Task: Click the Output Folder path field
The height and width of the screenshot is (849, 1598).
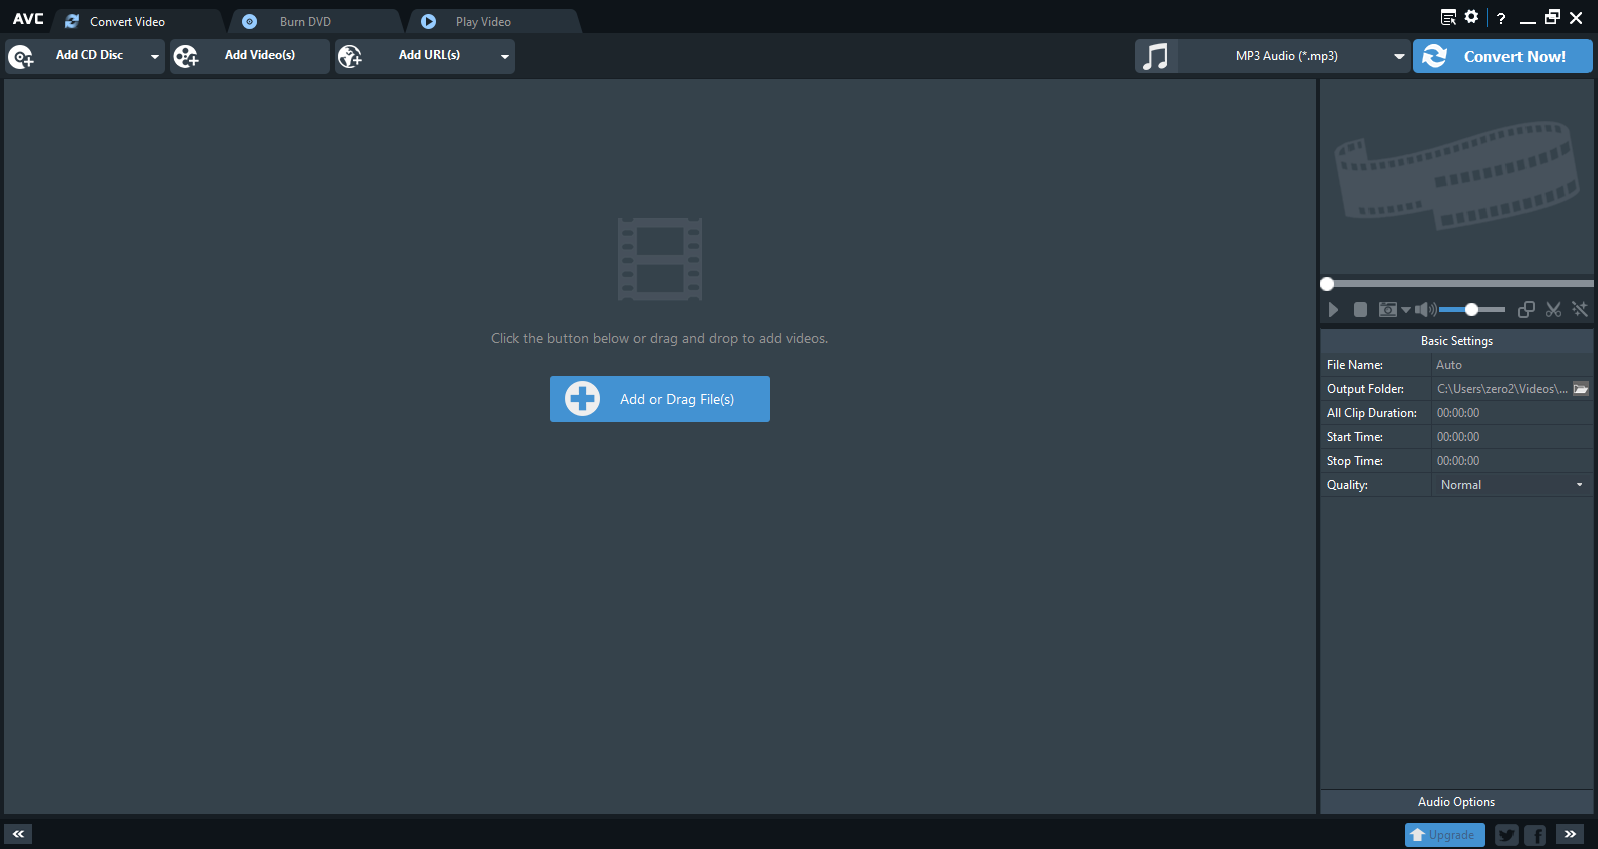Action: (1502, 389)
